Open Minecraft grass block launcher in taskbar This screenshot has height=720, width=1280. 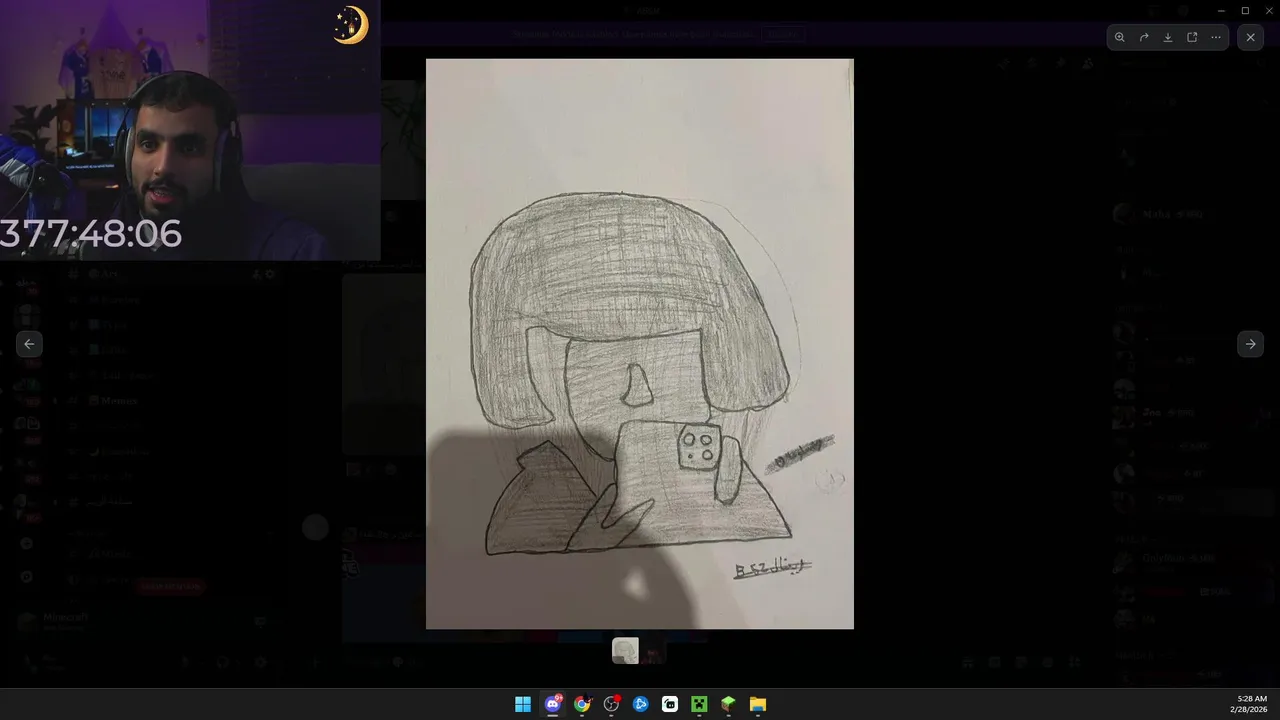pyautogui.click(x=728, y=704)
